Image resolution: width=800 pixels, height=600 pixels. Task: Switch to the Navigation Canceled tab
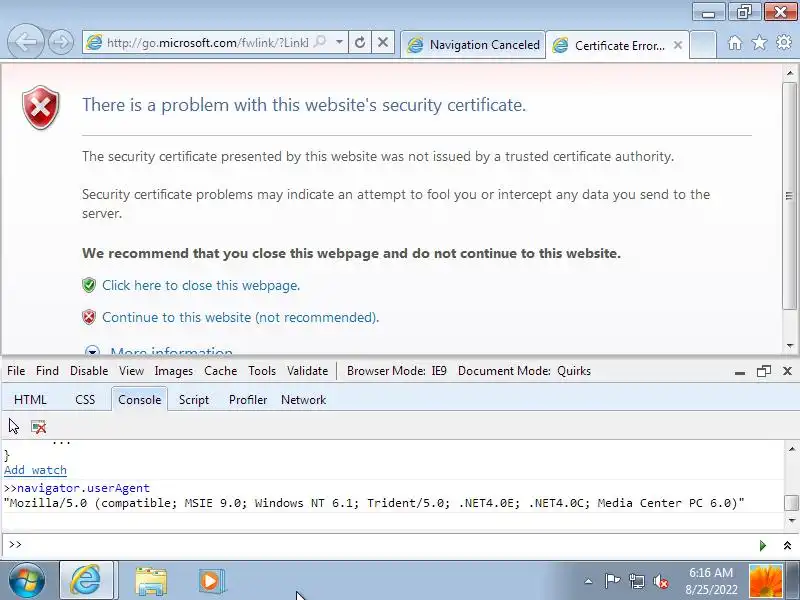pyautogui.click(x=473, y=45)
